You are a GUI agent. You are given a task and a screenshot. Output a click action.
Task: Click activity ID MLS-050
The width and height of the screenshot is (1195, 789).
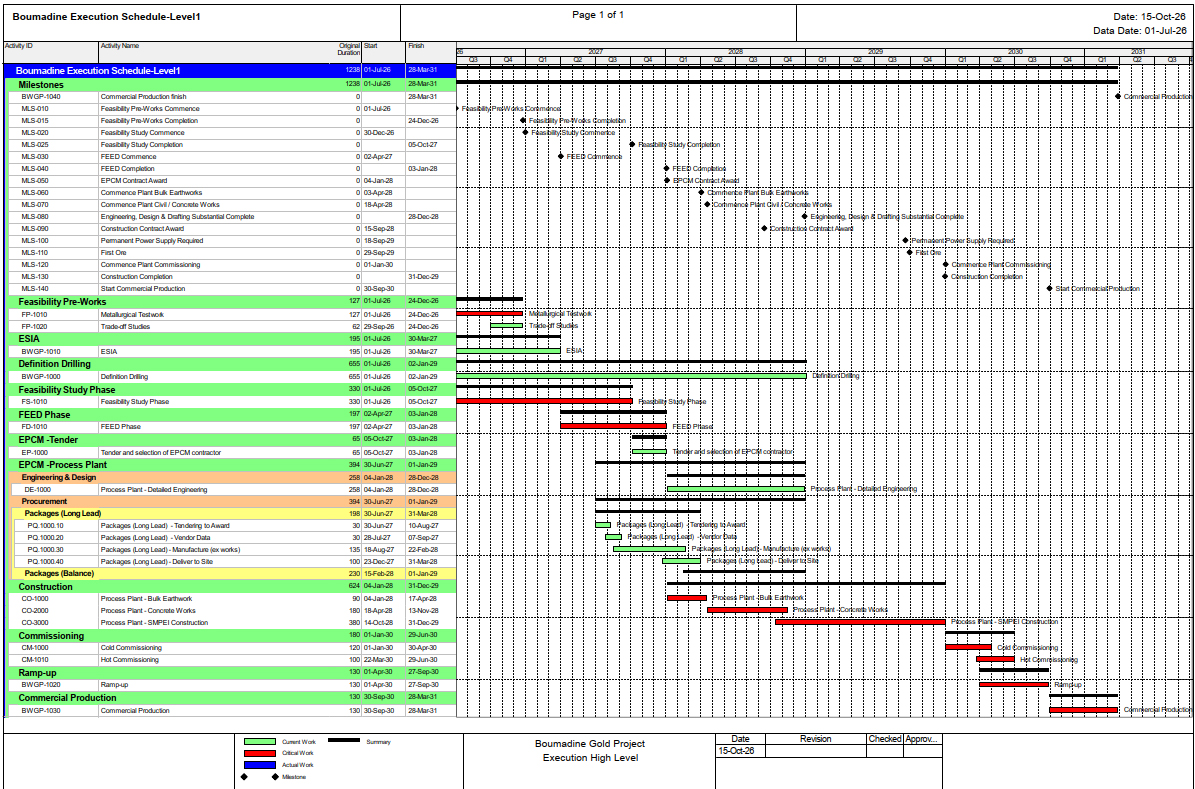click(35, 181)
